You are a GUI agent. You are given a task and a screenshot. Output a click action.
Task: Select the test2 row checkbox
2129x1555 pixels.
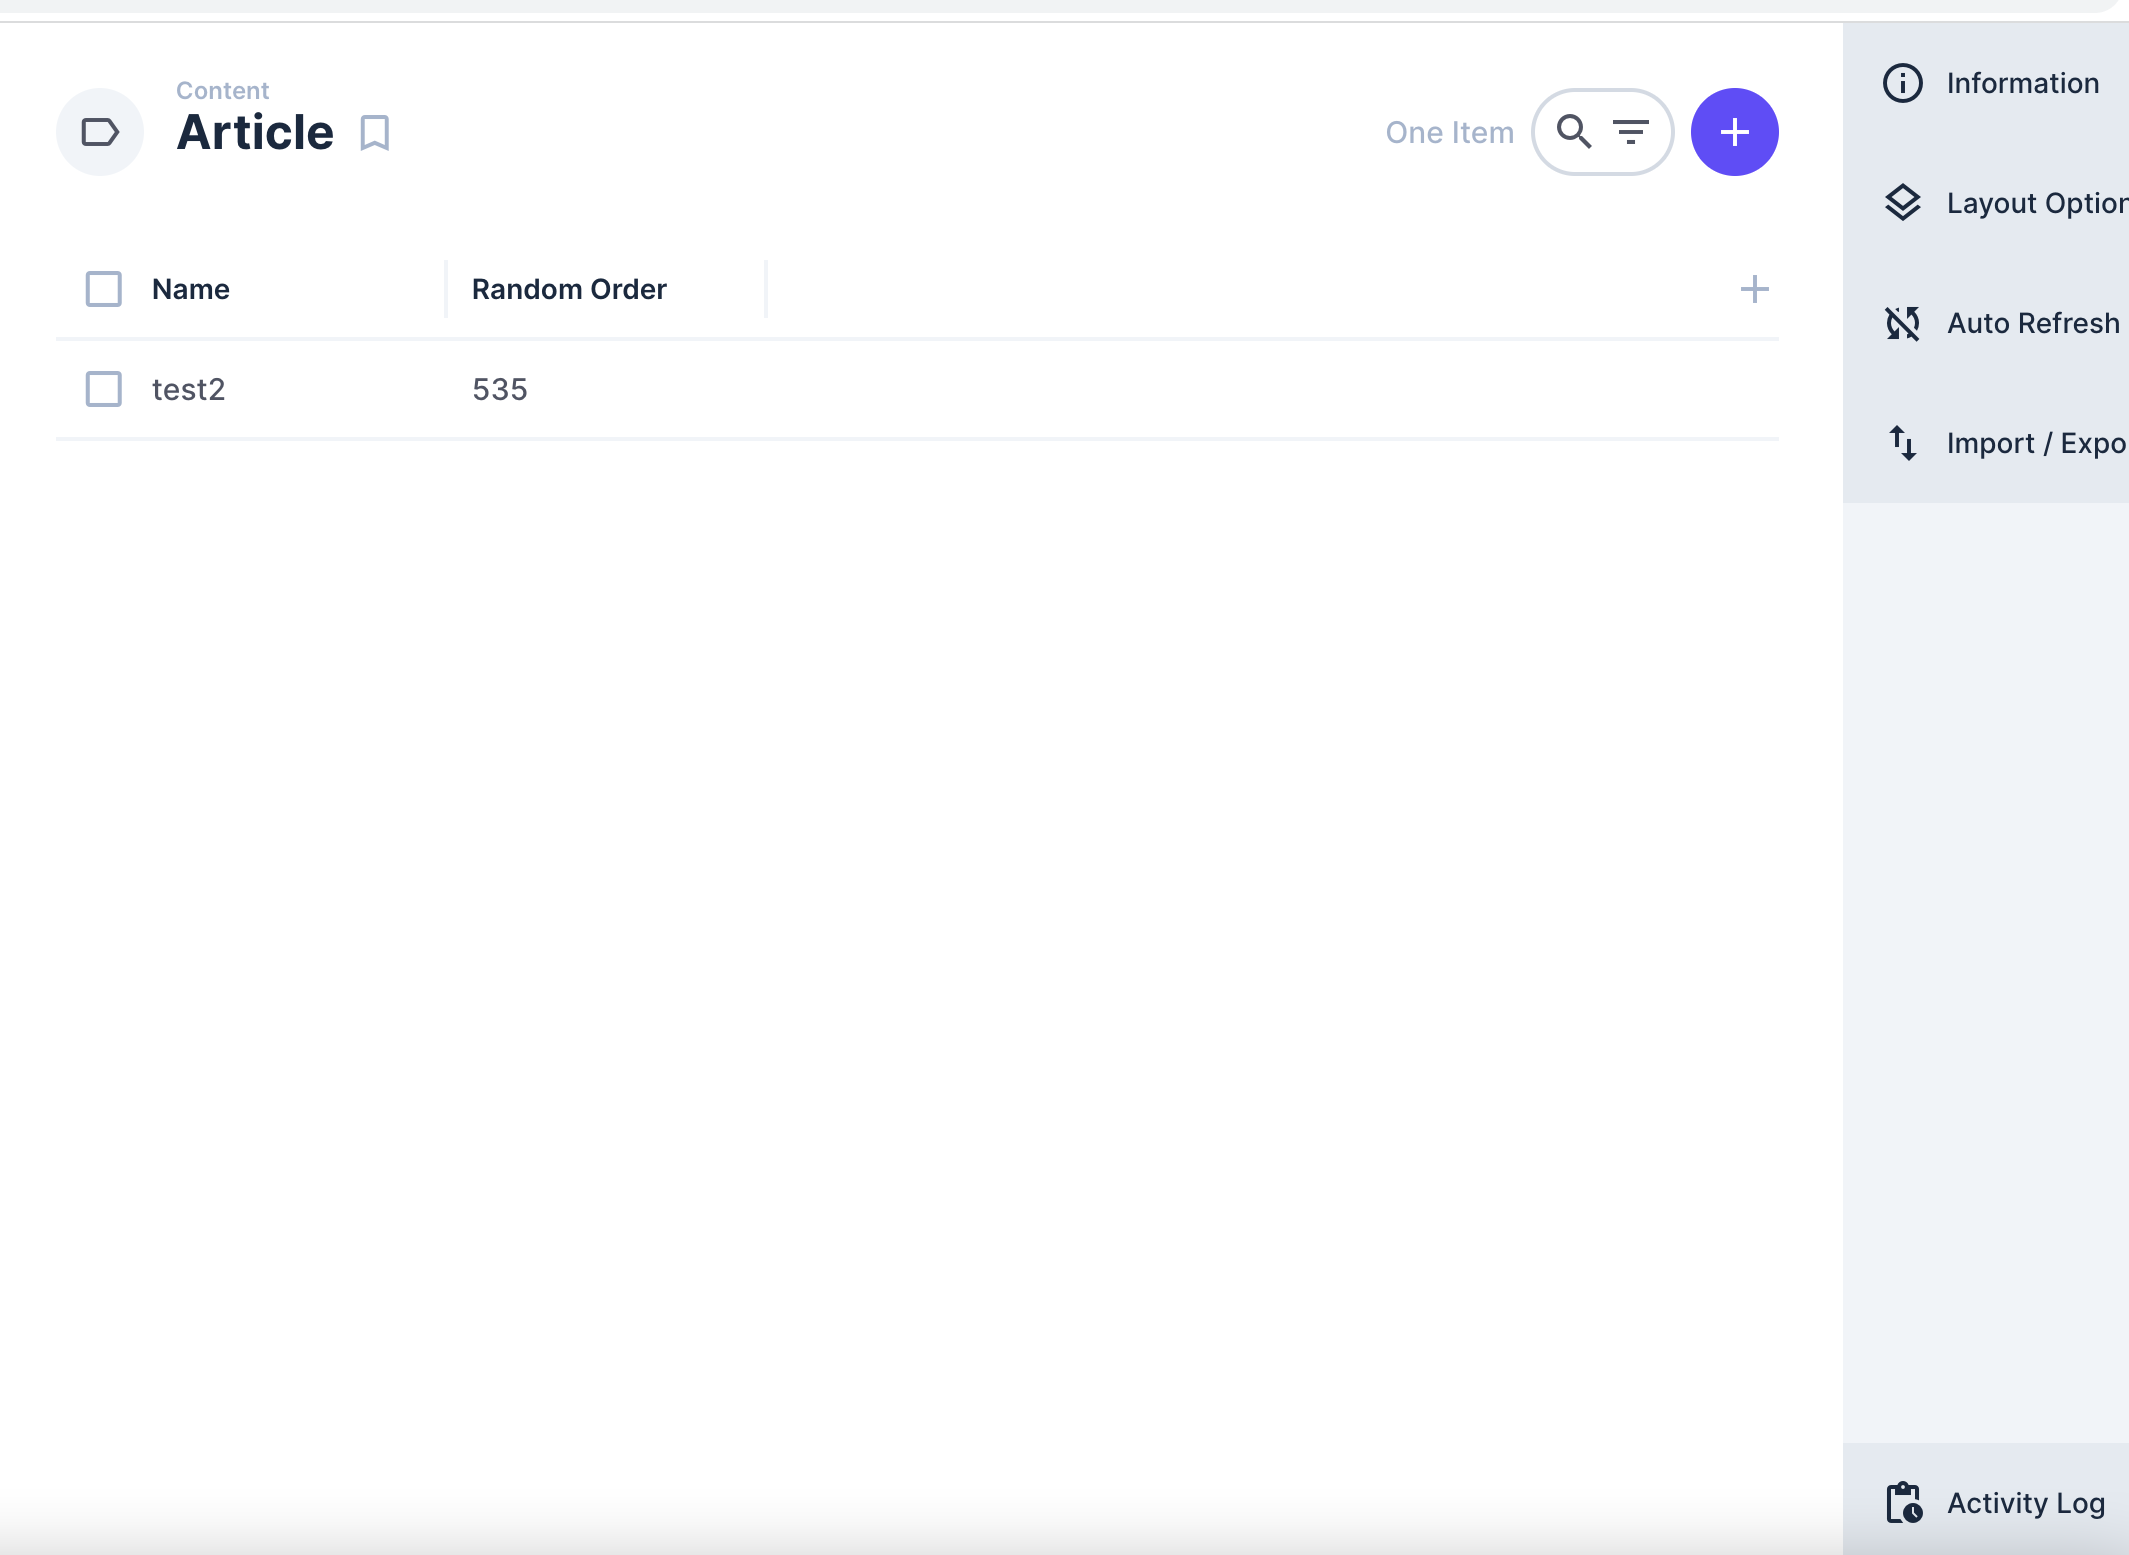click(103, 389)
